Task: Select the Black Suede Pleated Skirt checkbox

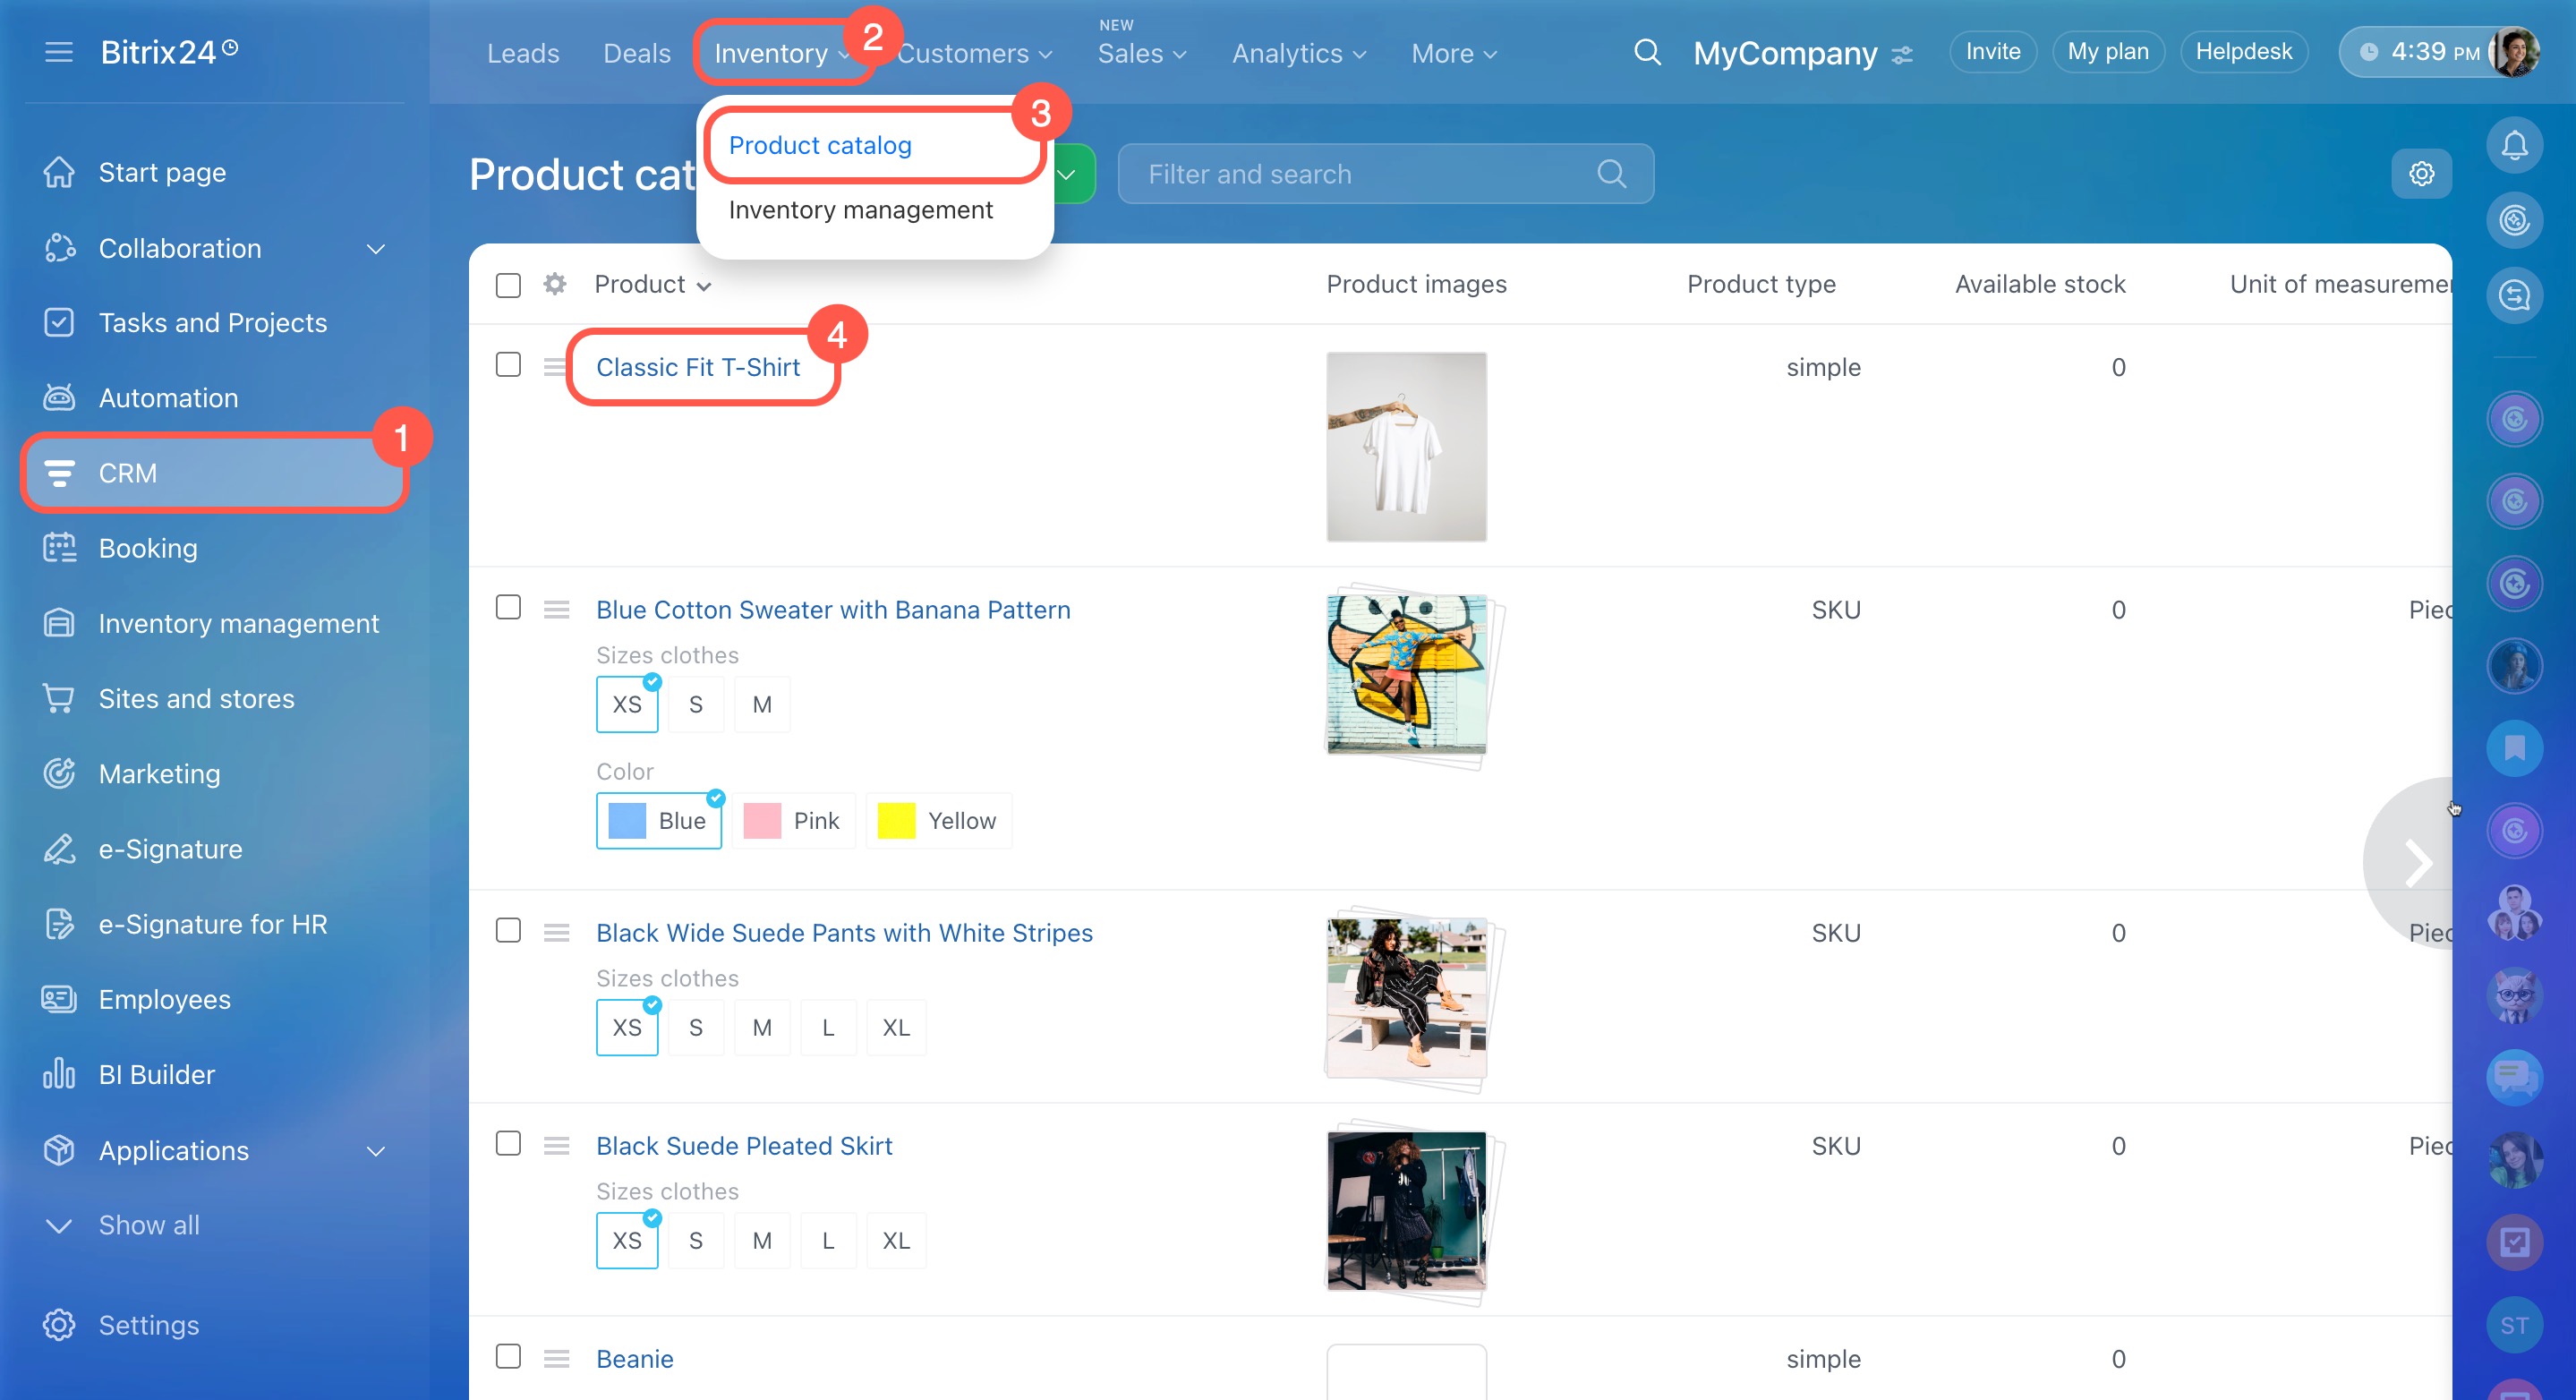Action: coord(508,1143)
